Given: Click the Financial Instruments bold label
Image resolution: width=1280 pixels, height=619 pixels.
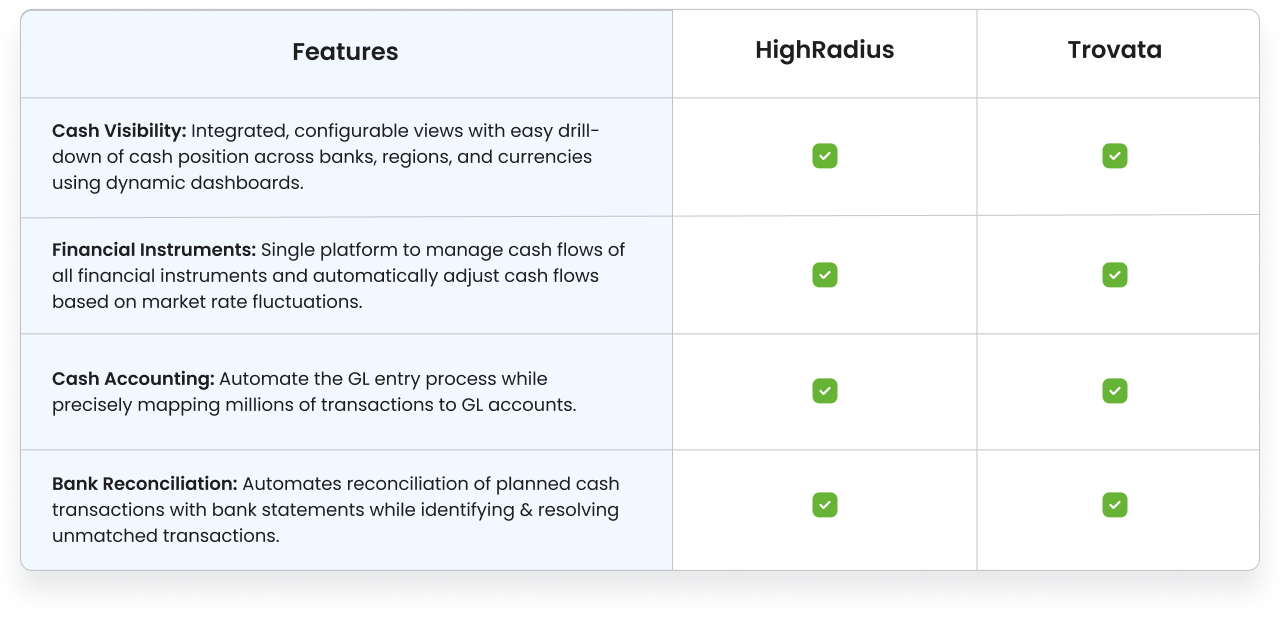Looking at the screenshot, I should pyautogui.click(x=154, y=249).
